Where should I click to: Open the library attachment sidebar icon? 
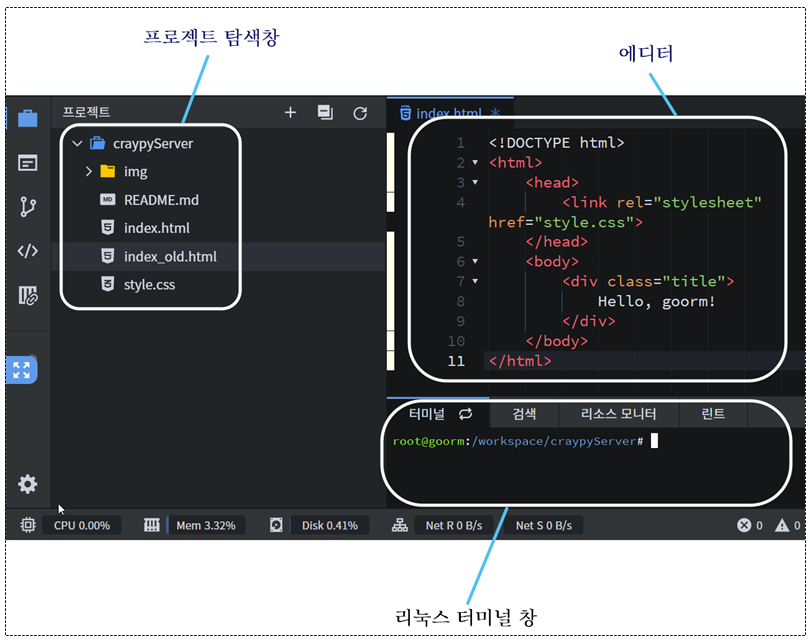click(x=28, y=295)
